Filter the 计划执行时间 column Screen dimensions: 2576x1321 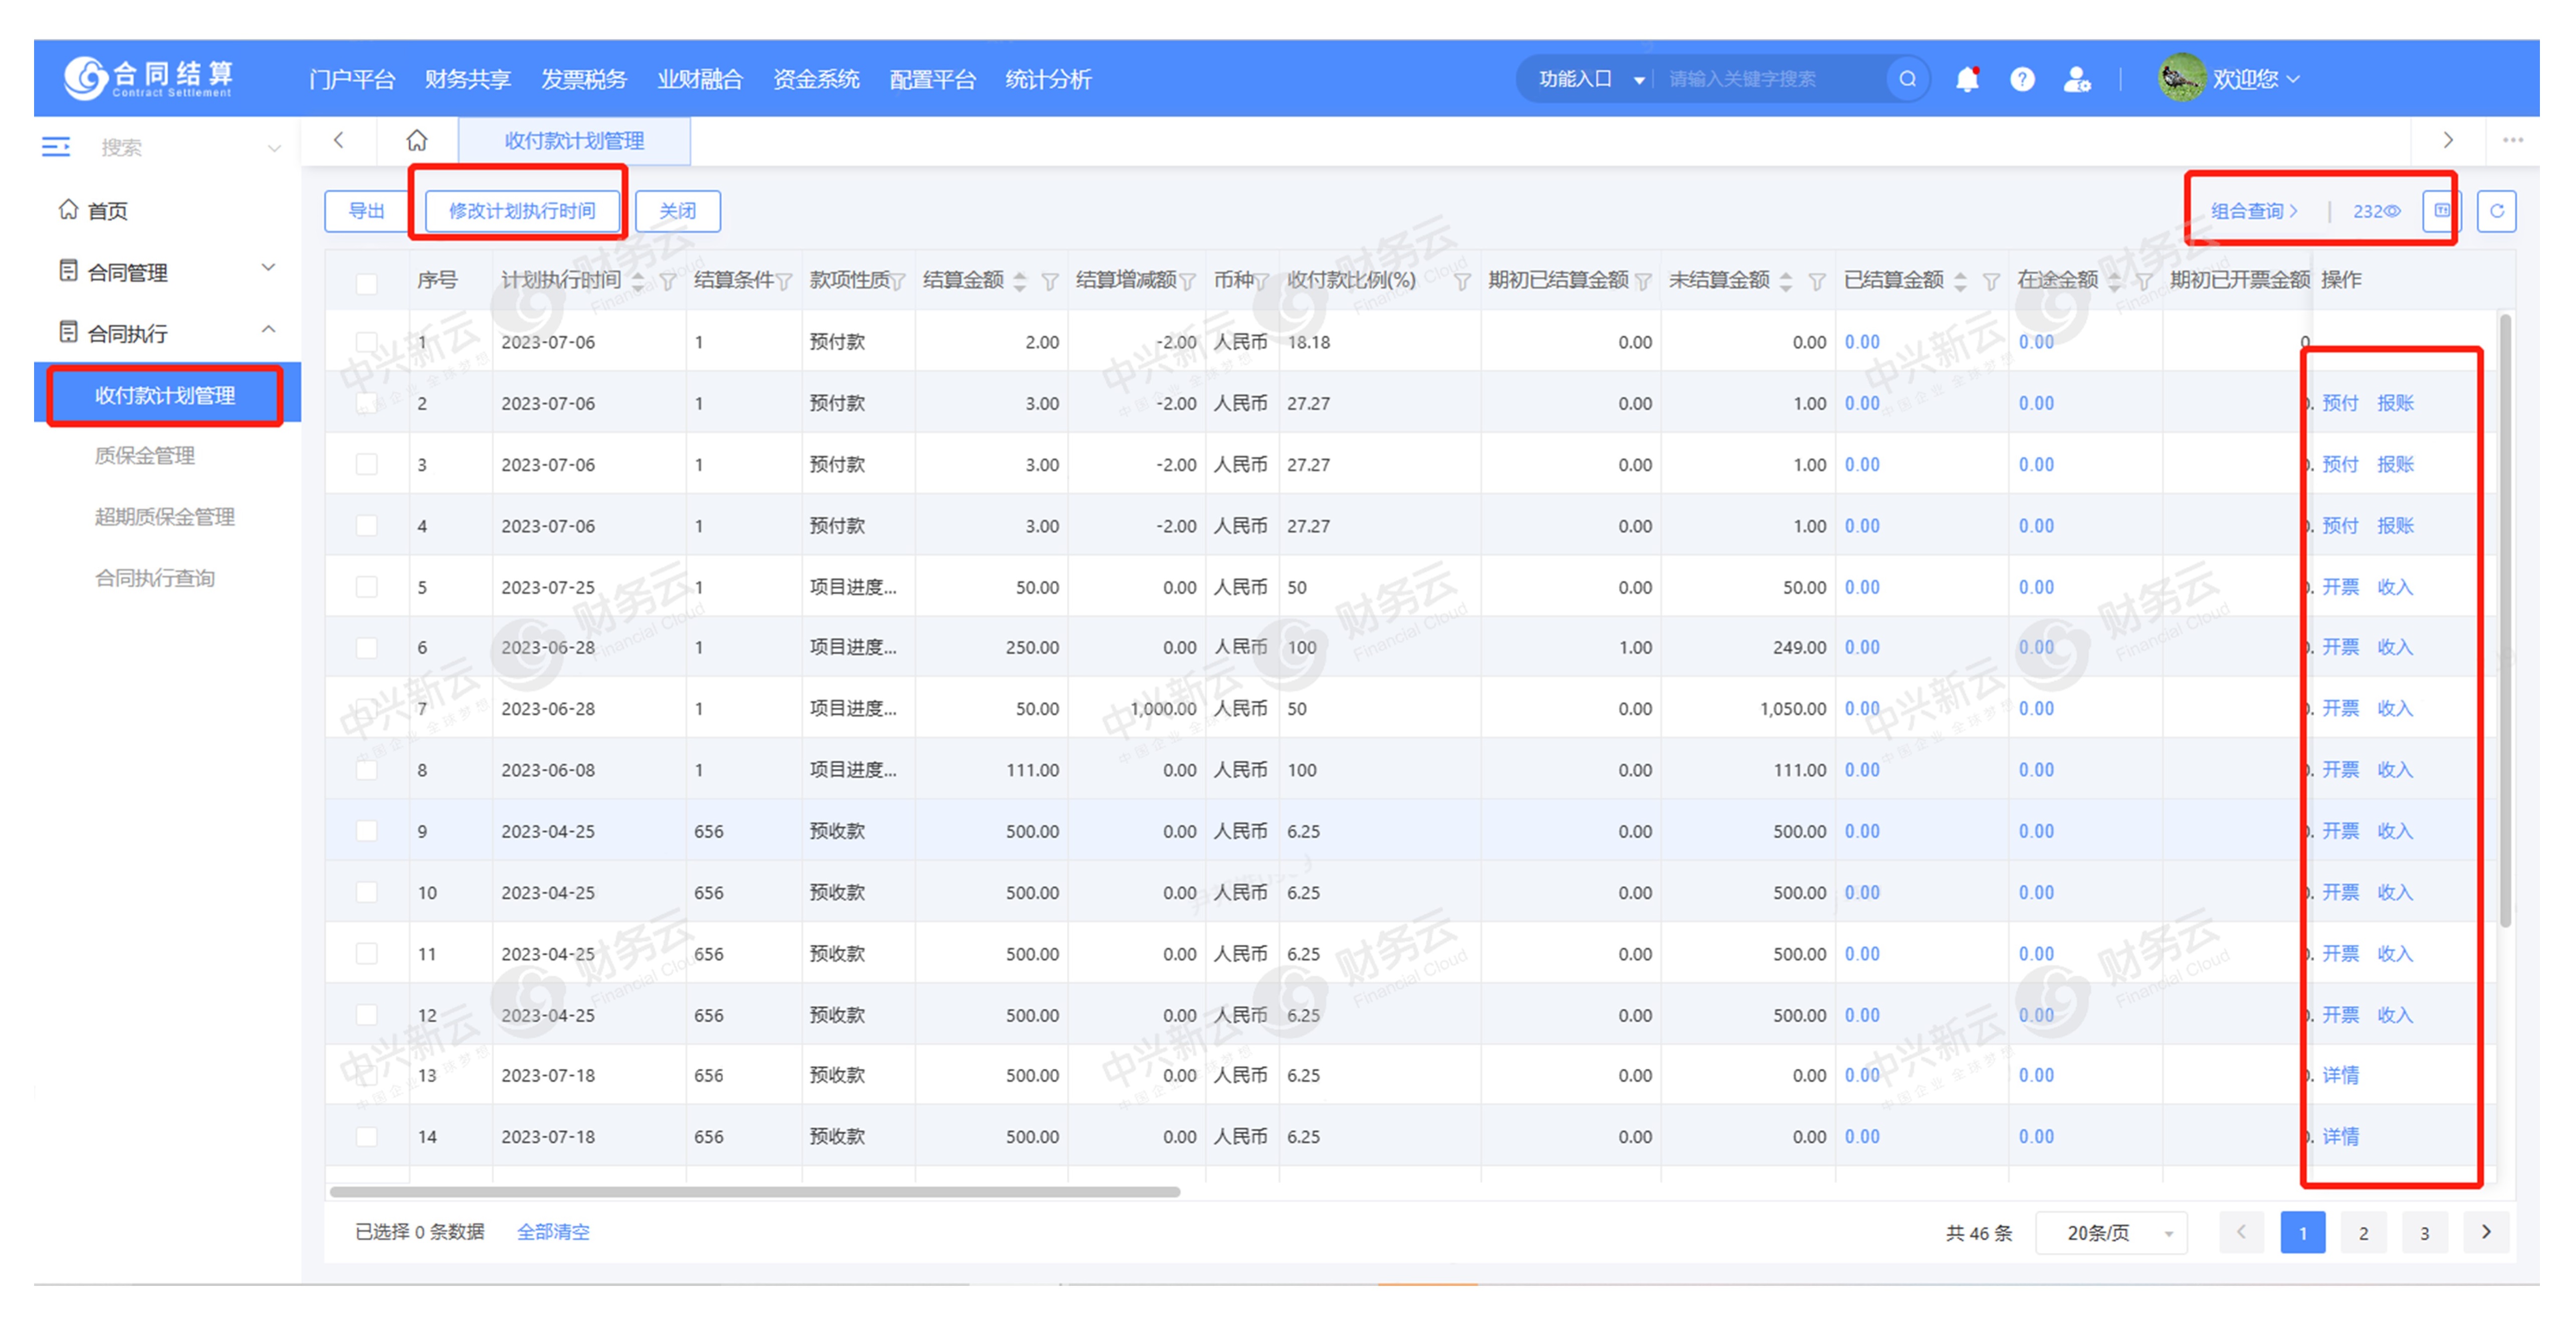pyautogui.click(x=668, y=282)
